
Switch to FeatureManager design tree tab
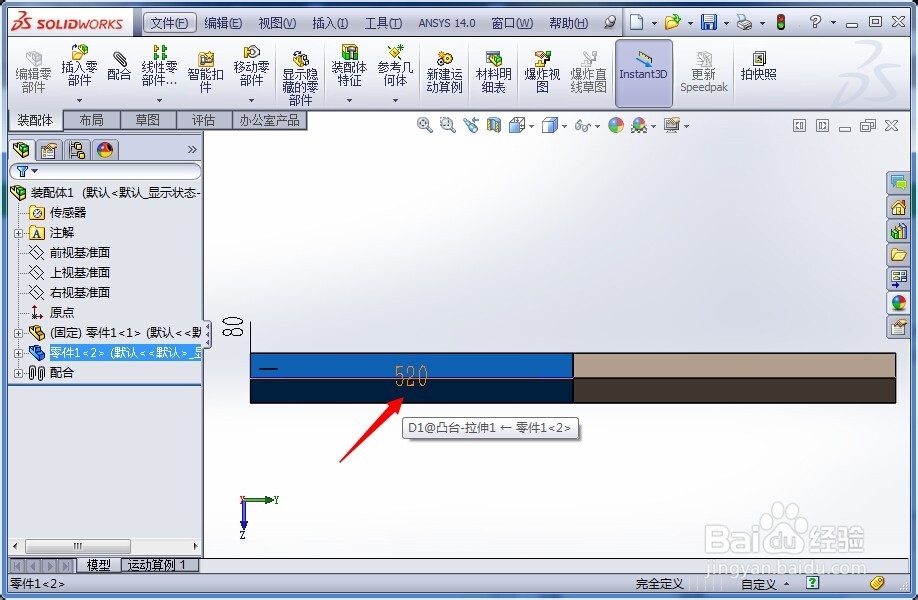pyautogui.click(x=22, y=150)
